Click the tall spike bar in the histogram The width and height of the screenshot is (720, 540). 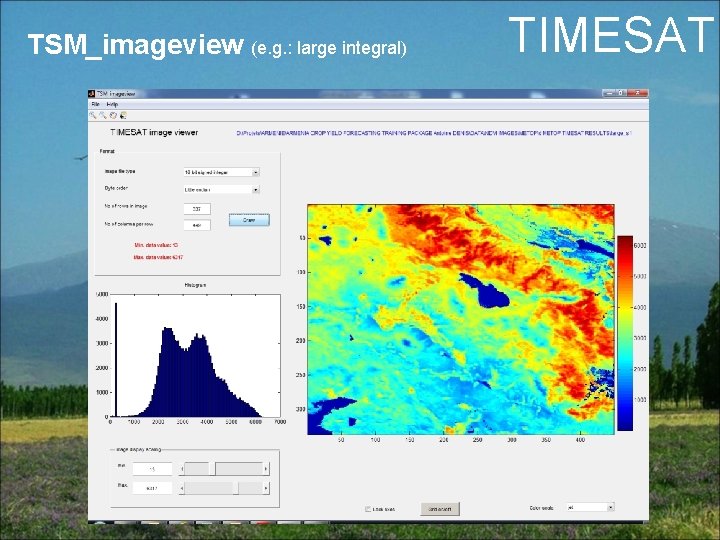click(116, 360)
